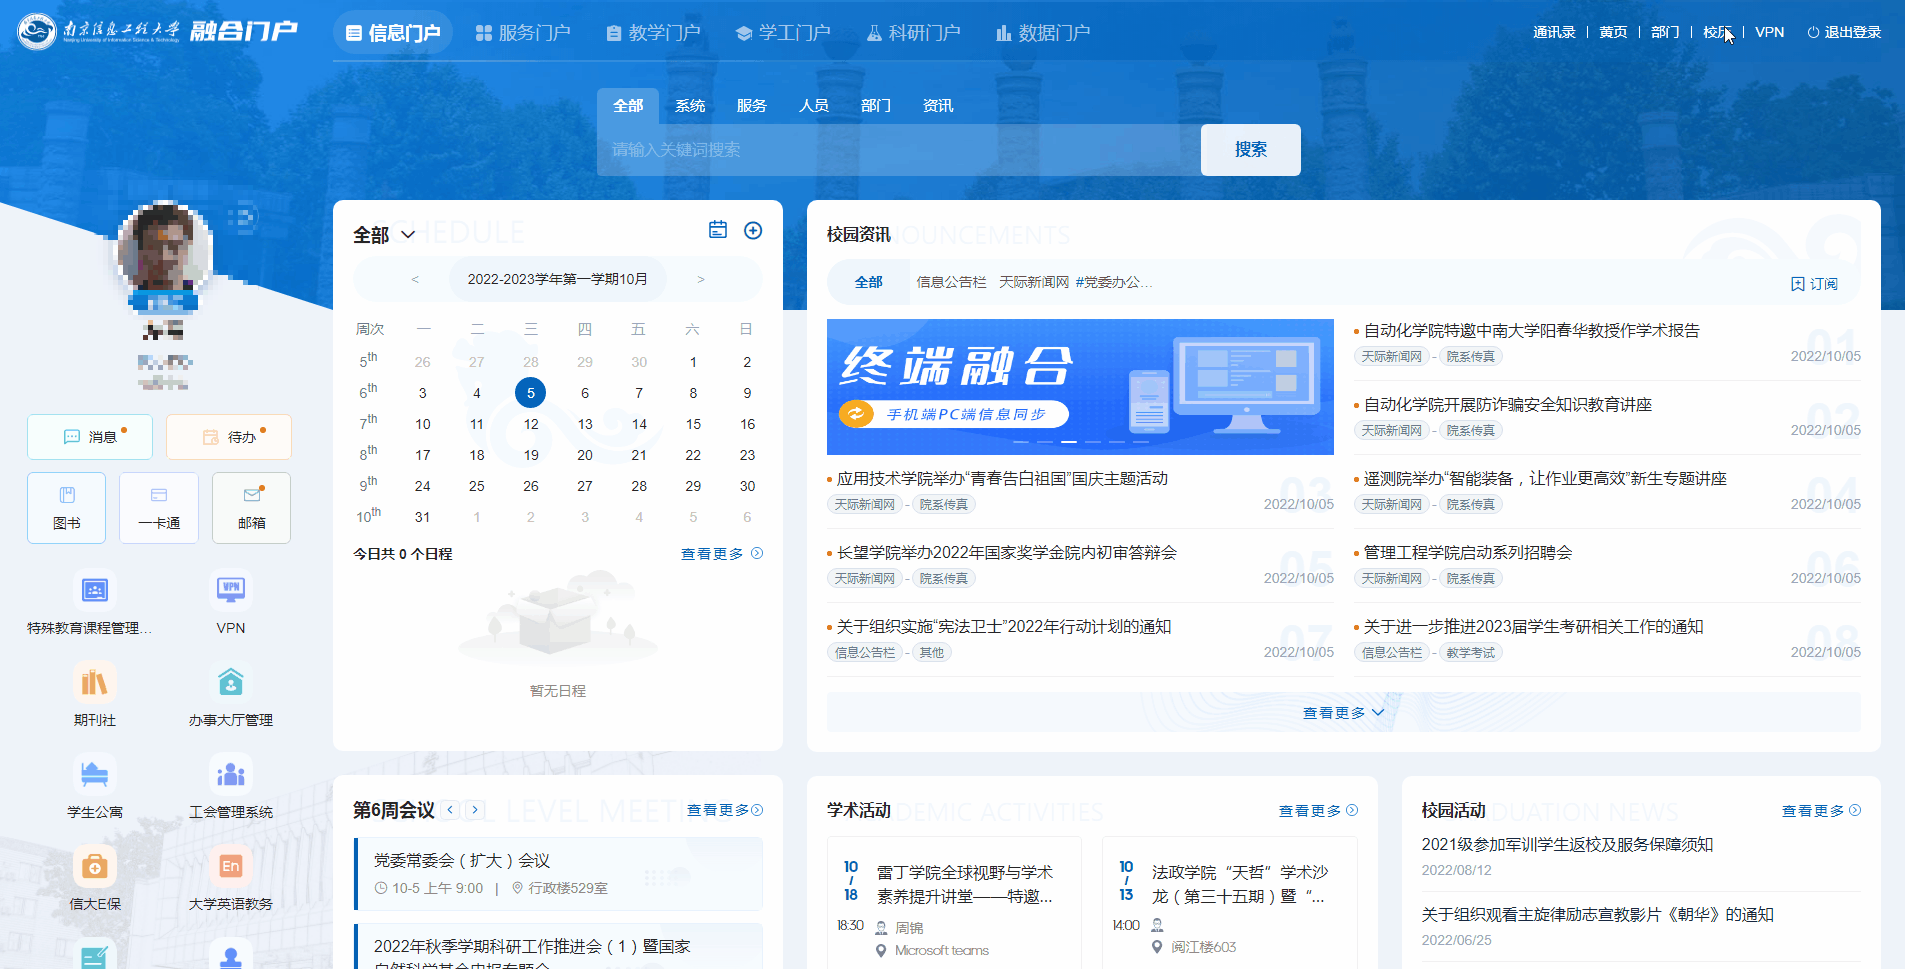Switch to the 教学门户 tab

653,33
